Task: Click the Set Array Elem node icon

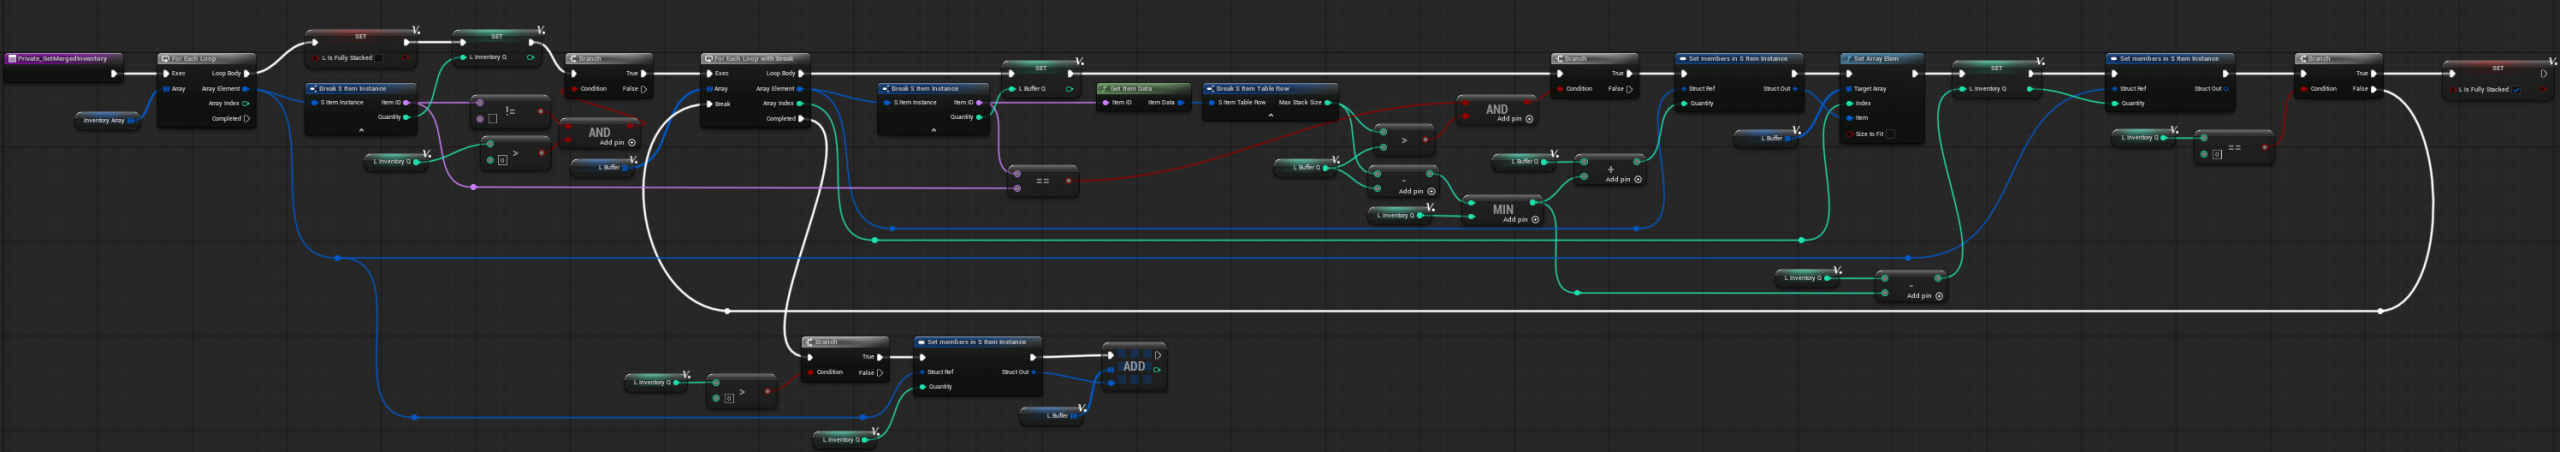Action: click(x=1848, y=59)
